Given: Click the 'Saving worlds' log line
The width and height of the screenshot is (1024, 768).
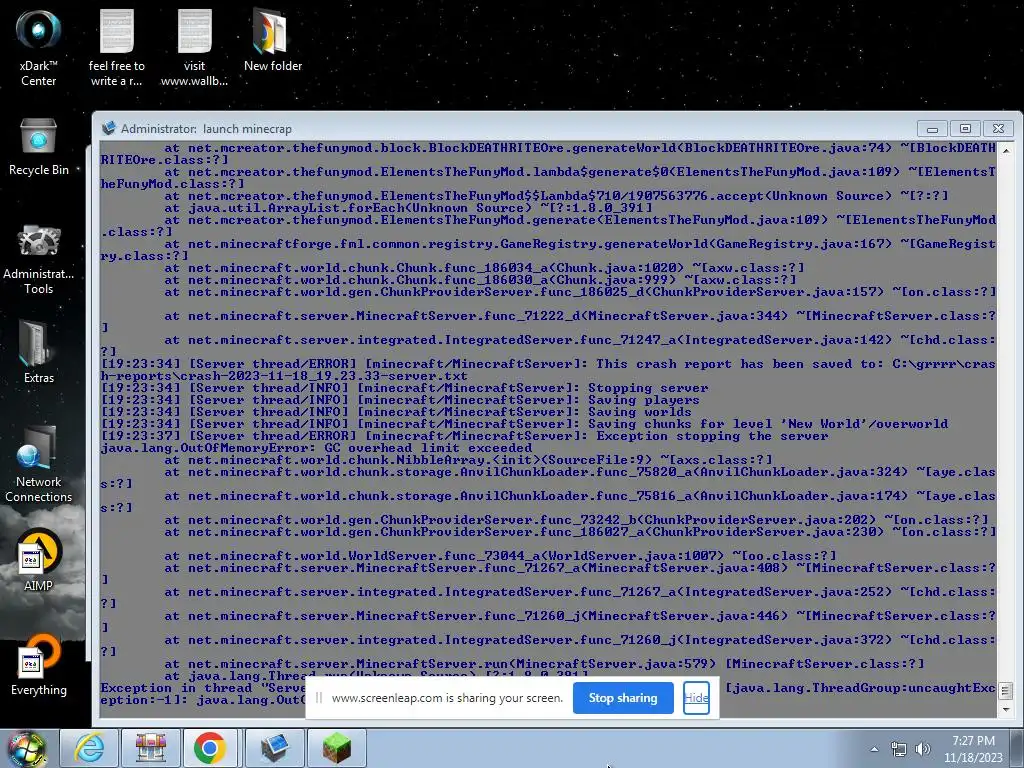Looking at the screenshot, I should click(396, 411).
